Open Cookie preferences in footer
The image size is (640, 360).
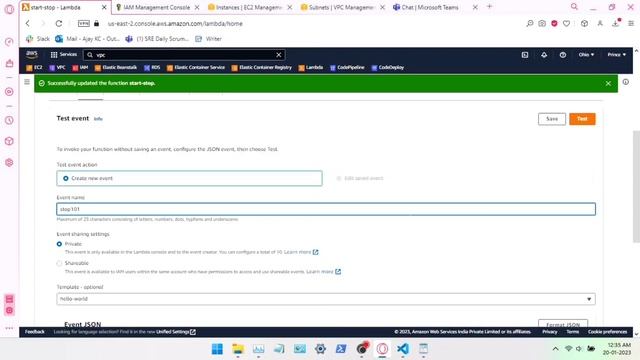coord(607,332)
